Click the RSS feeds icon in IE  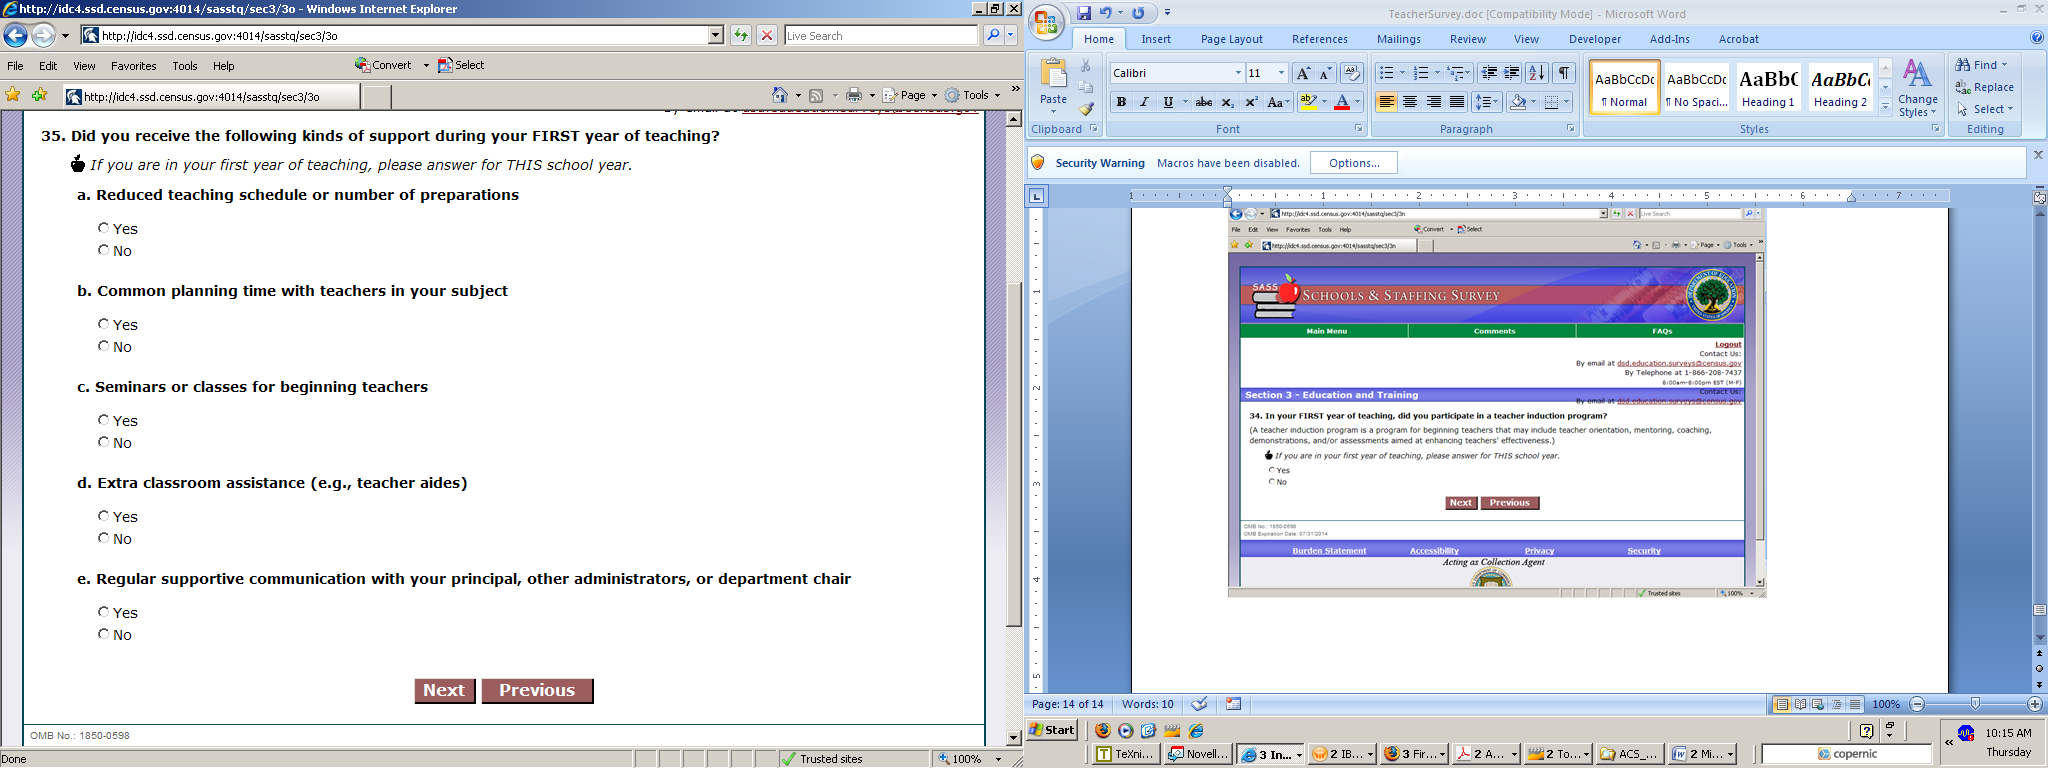tap(816, 95)
